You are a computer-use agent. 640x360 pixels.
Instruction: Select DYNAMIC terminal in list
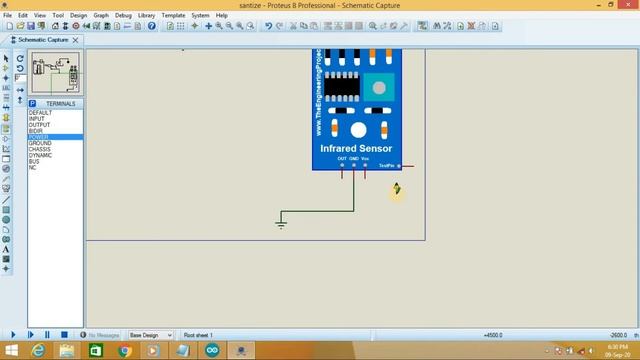56,156
